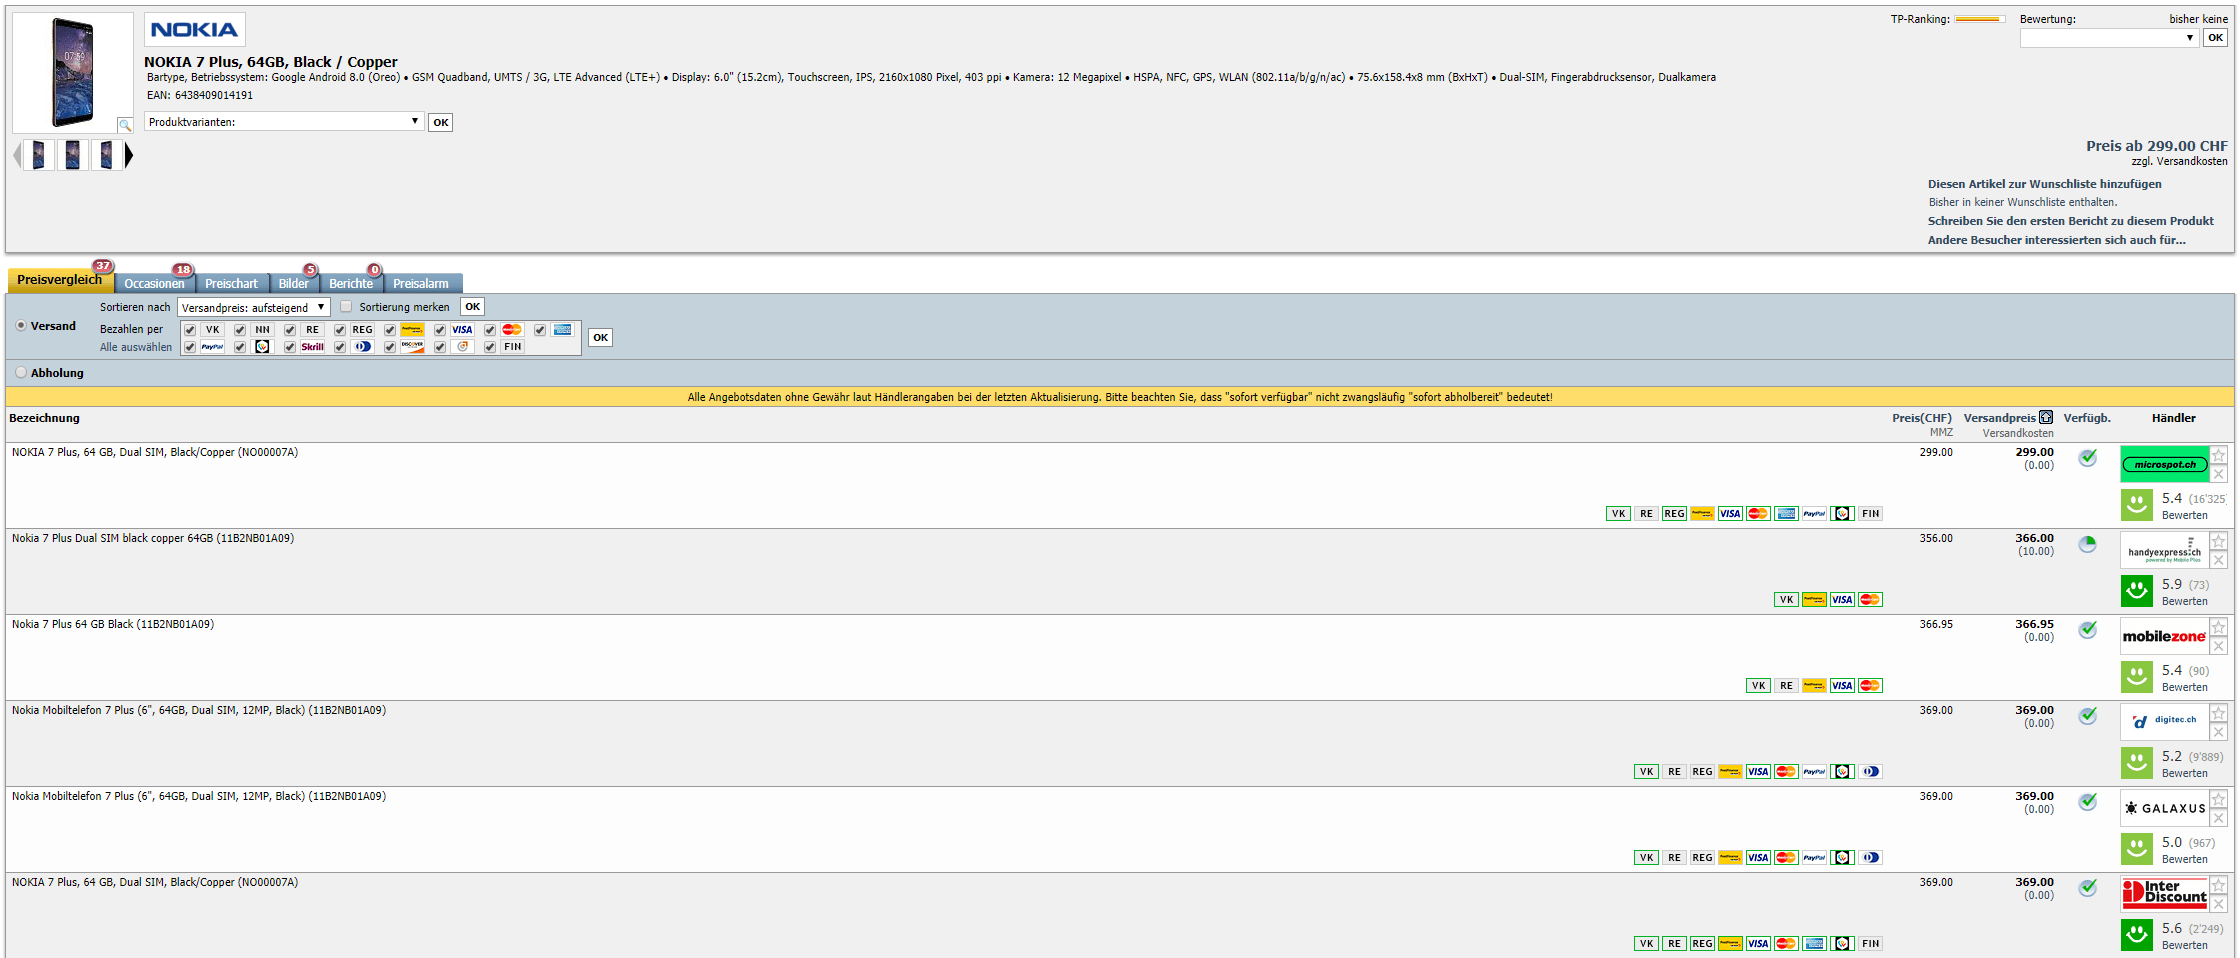
Task: Click Bewerten under the microspot.ch rating
Action: (2184, 516)
